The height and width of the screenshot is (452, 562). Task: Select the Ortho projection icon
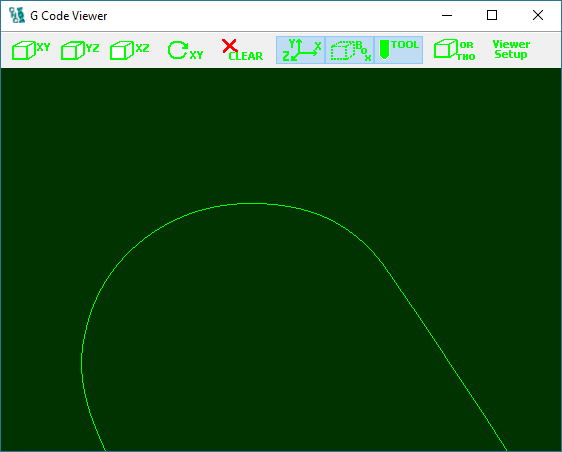pos(454,50)
